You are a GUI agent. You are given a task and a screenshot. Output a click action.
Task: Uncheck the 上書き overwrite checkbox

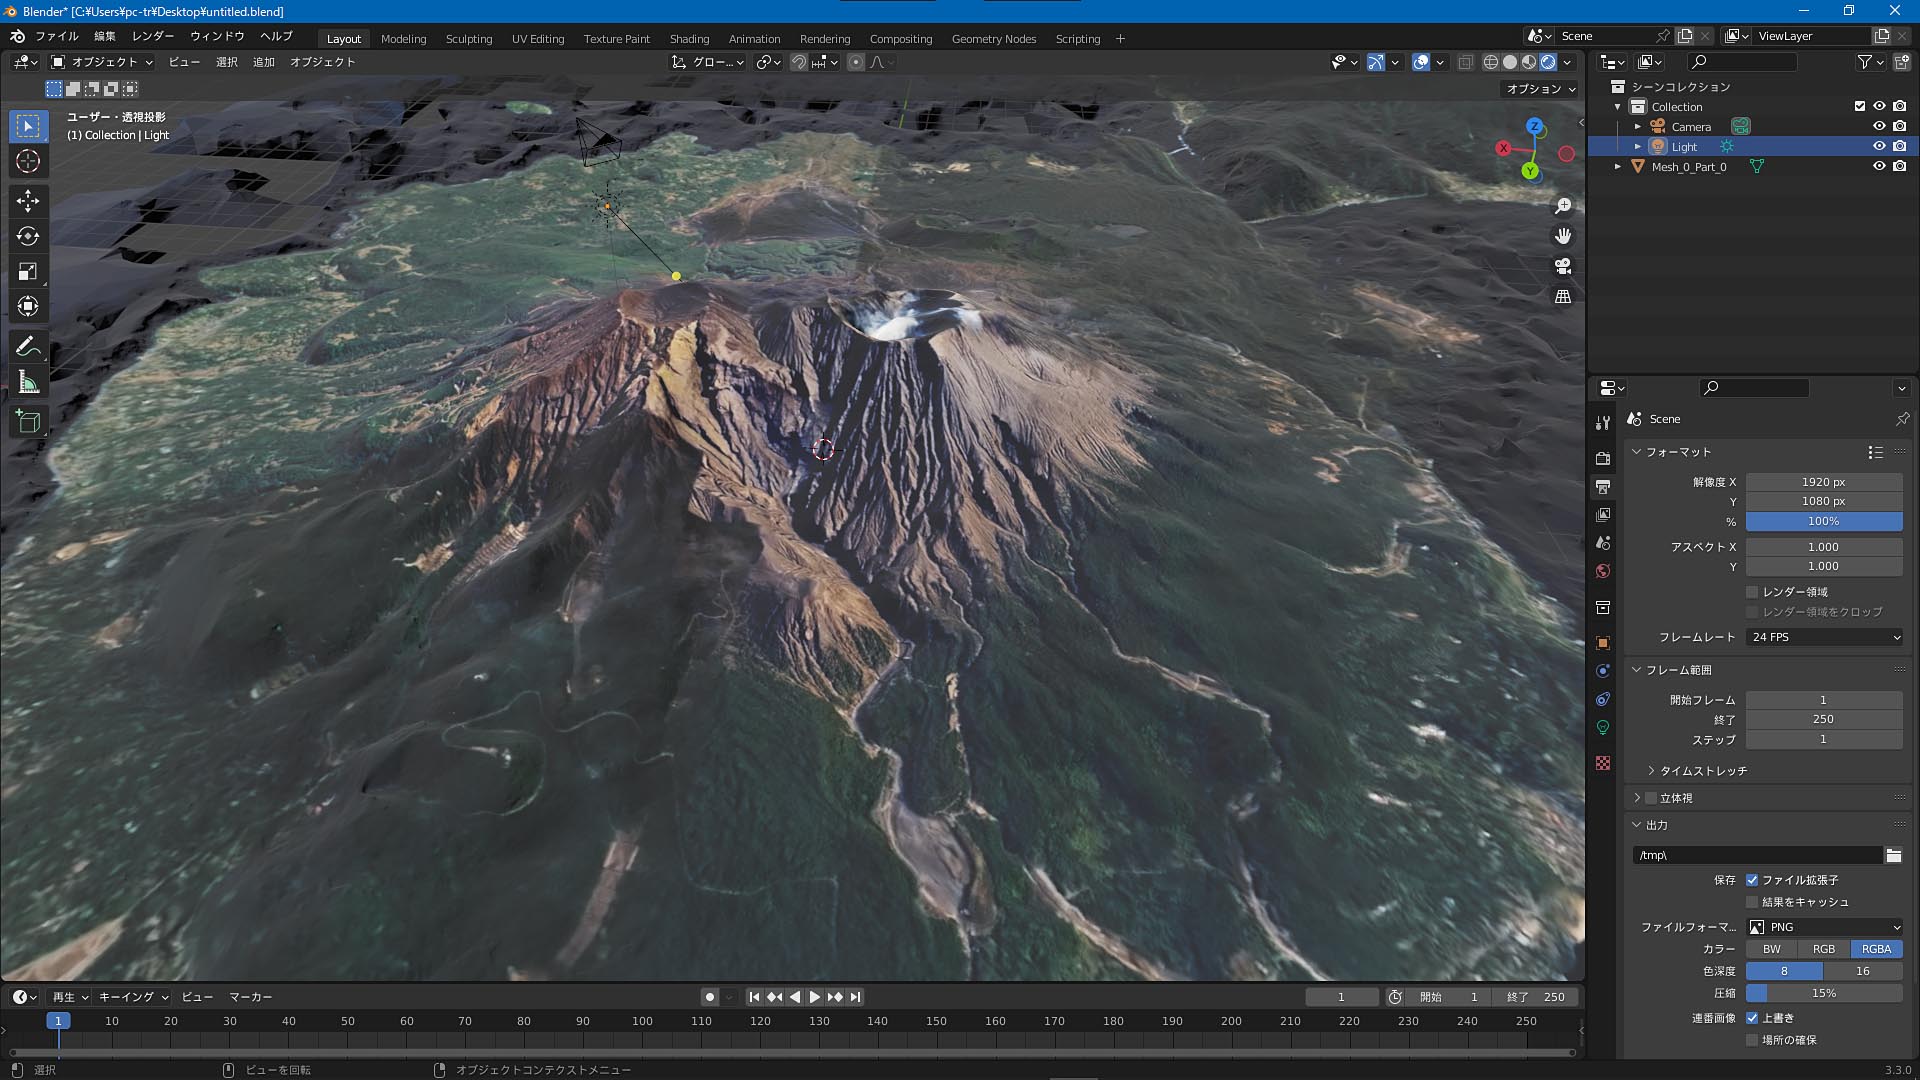pos(1752,1018)
